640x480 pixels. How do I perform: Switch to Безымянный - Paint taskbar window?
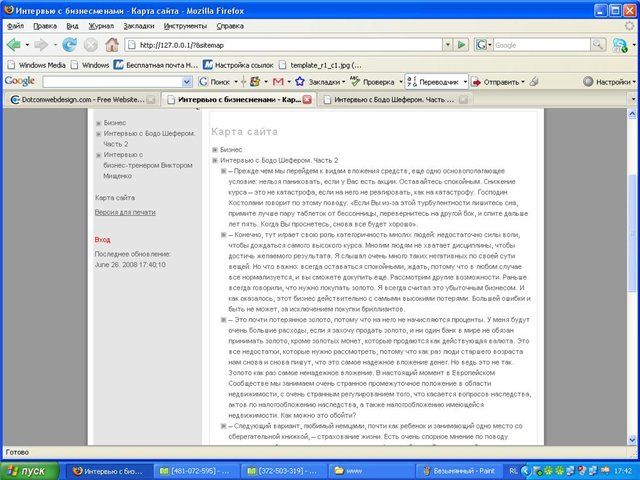coord(460,471)
